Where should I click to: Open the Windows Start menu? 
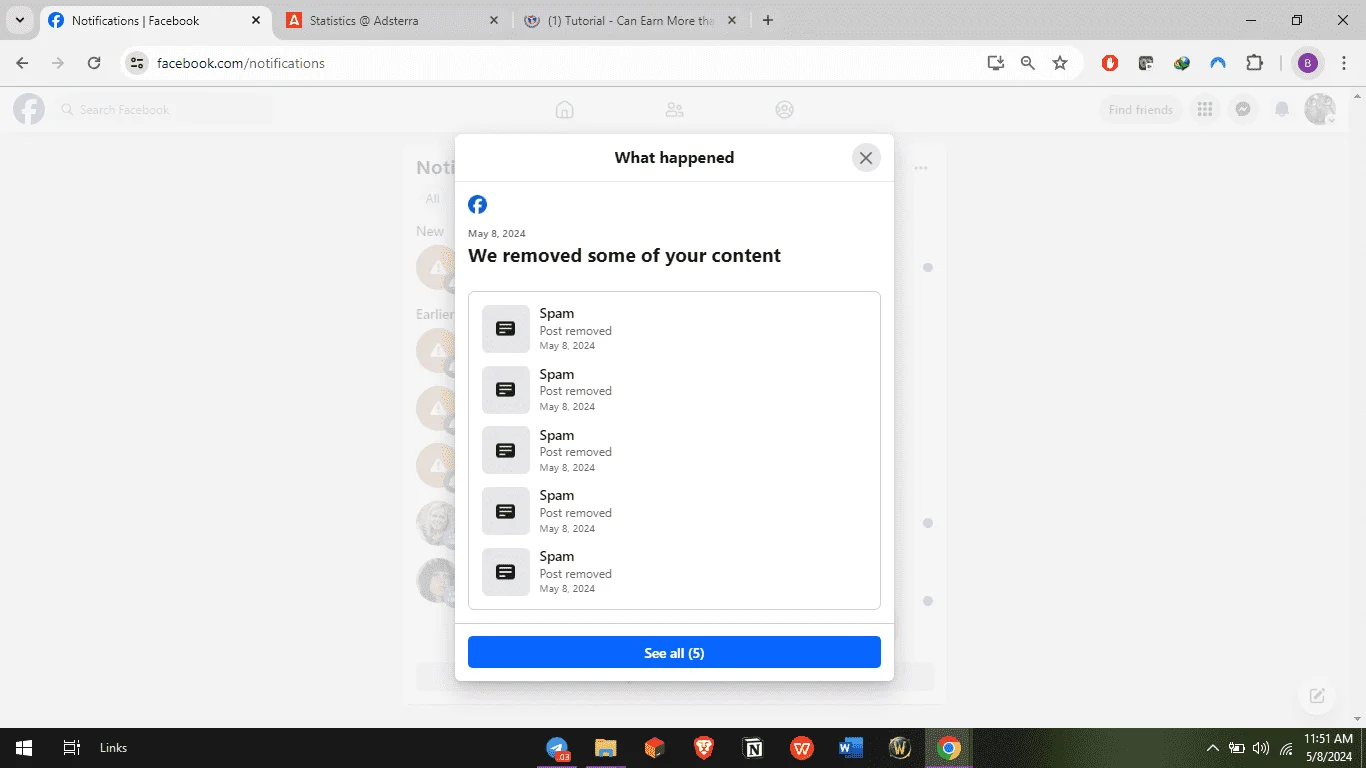click(x=24, y=748)
